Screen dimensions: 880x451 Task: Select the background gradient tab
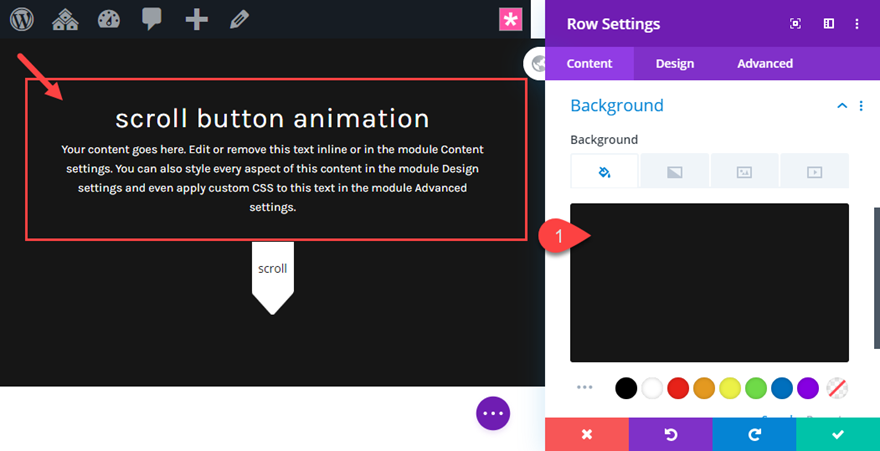click(x=675, y=171)
